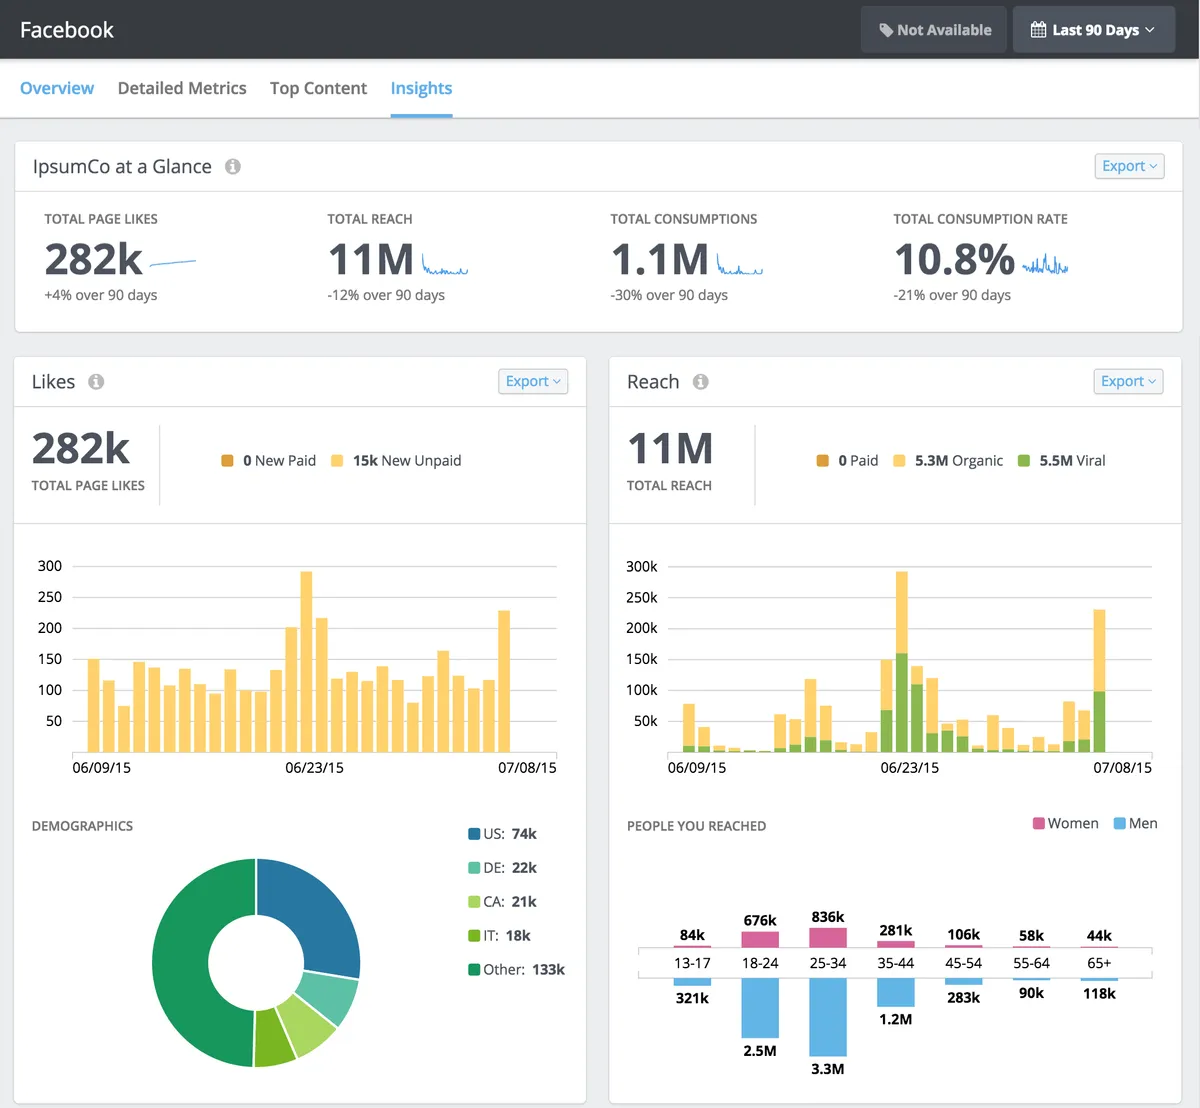The width and height of the screenshot is (1200, 1108).
Task: Toggle the Viral series in Reach legend
Action: point(1062,461)
